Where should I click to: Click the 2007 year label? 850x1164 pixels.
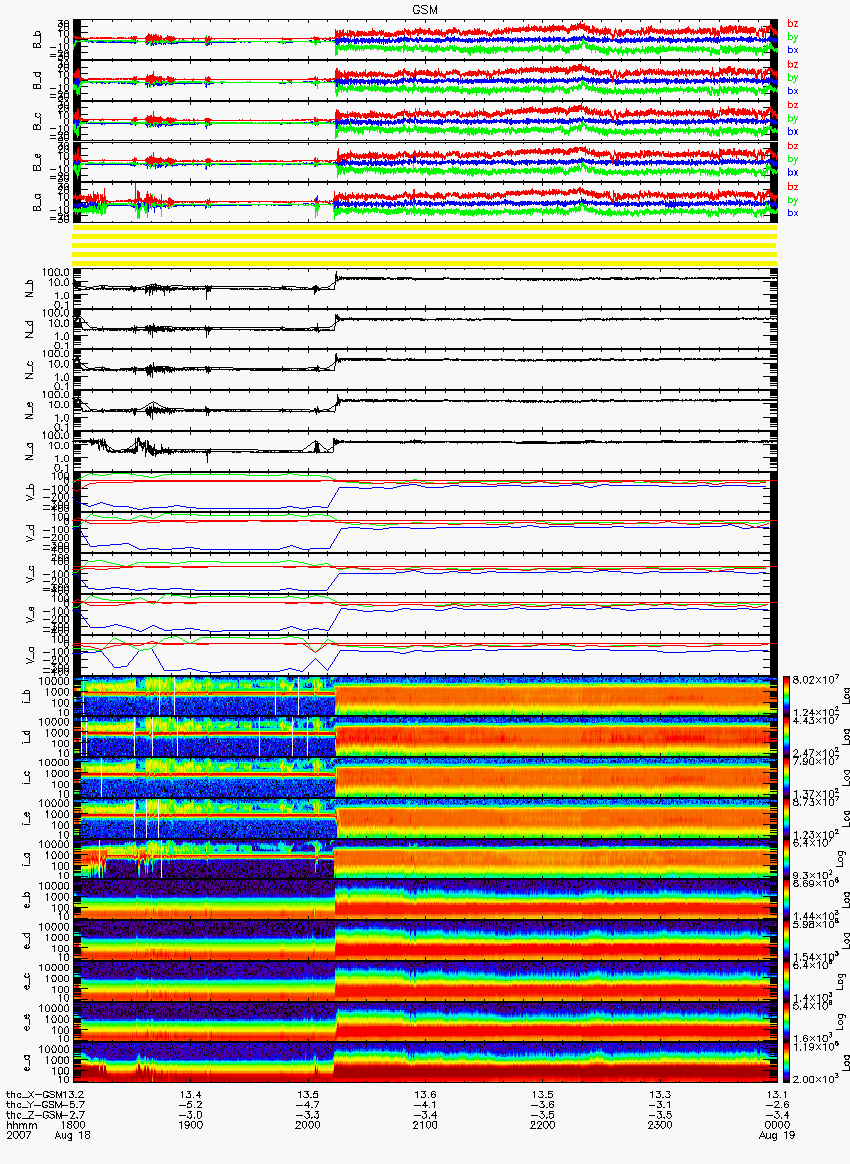pyautogui.click(x=19, y=1135)
